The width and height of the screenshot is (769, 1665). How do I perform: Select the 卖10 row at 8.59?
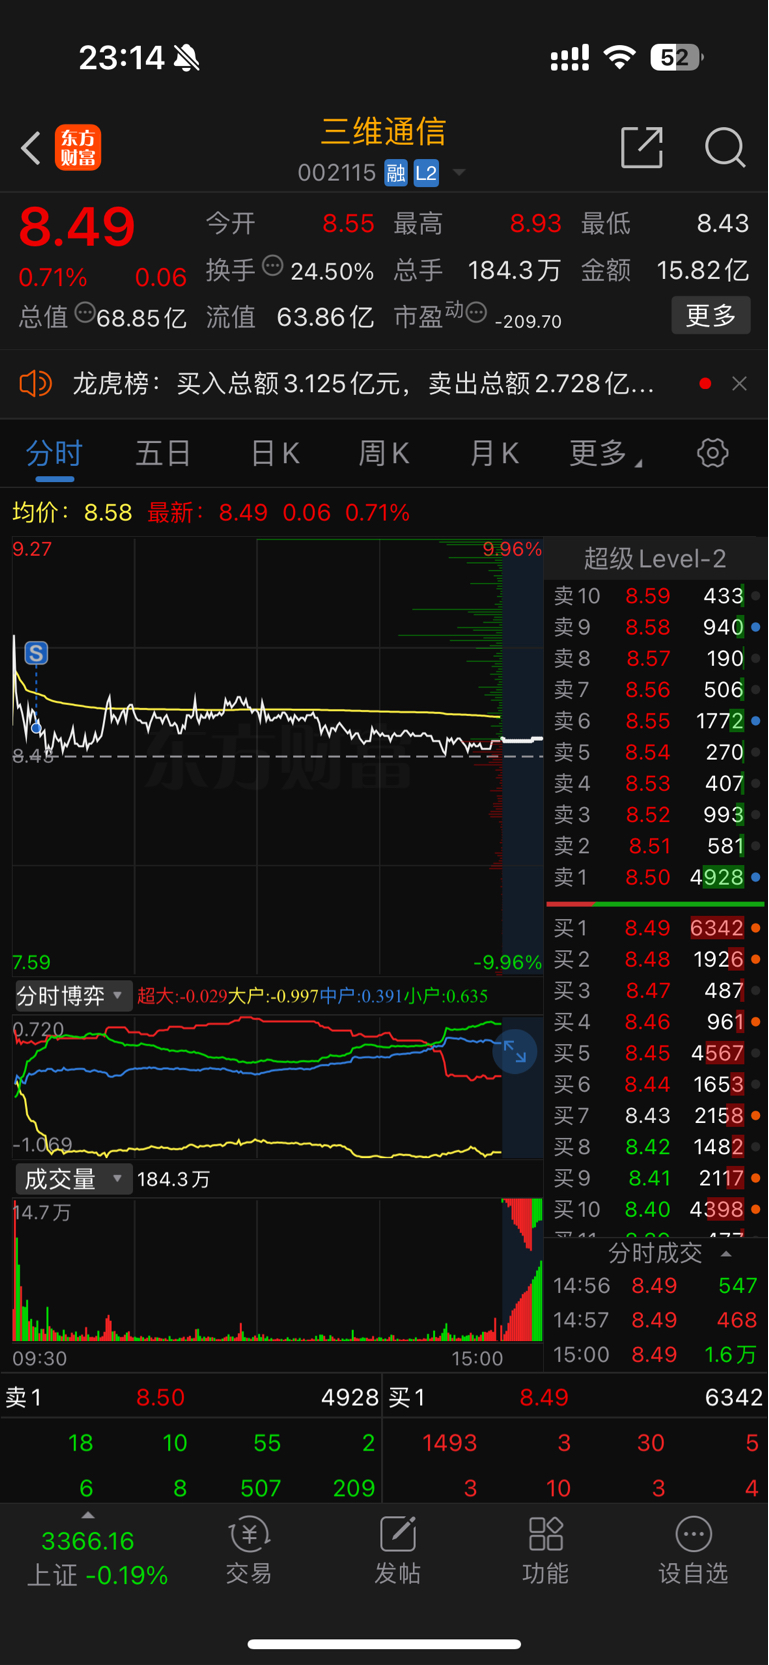[655, 596]
